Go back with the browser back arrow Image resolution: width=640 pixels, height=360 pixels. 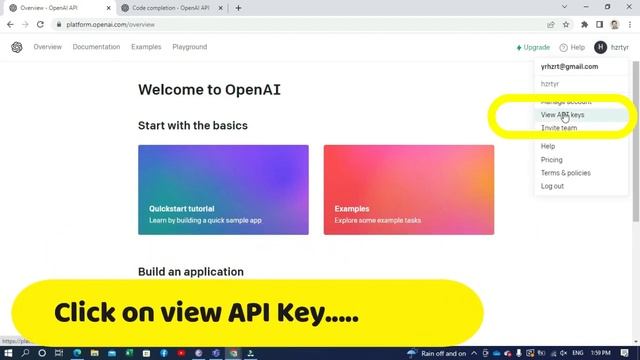point(10,24)
